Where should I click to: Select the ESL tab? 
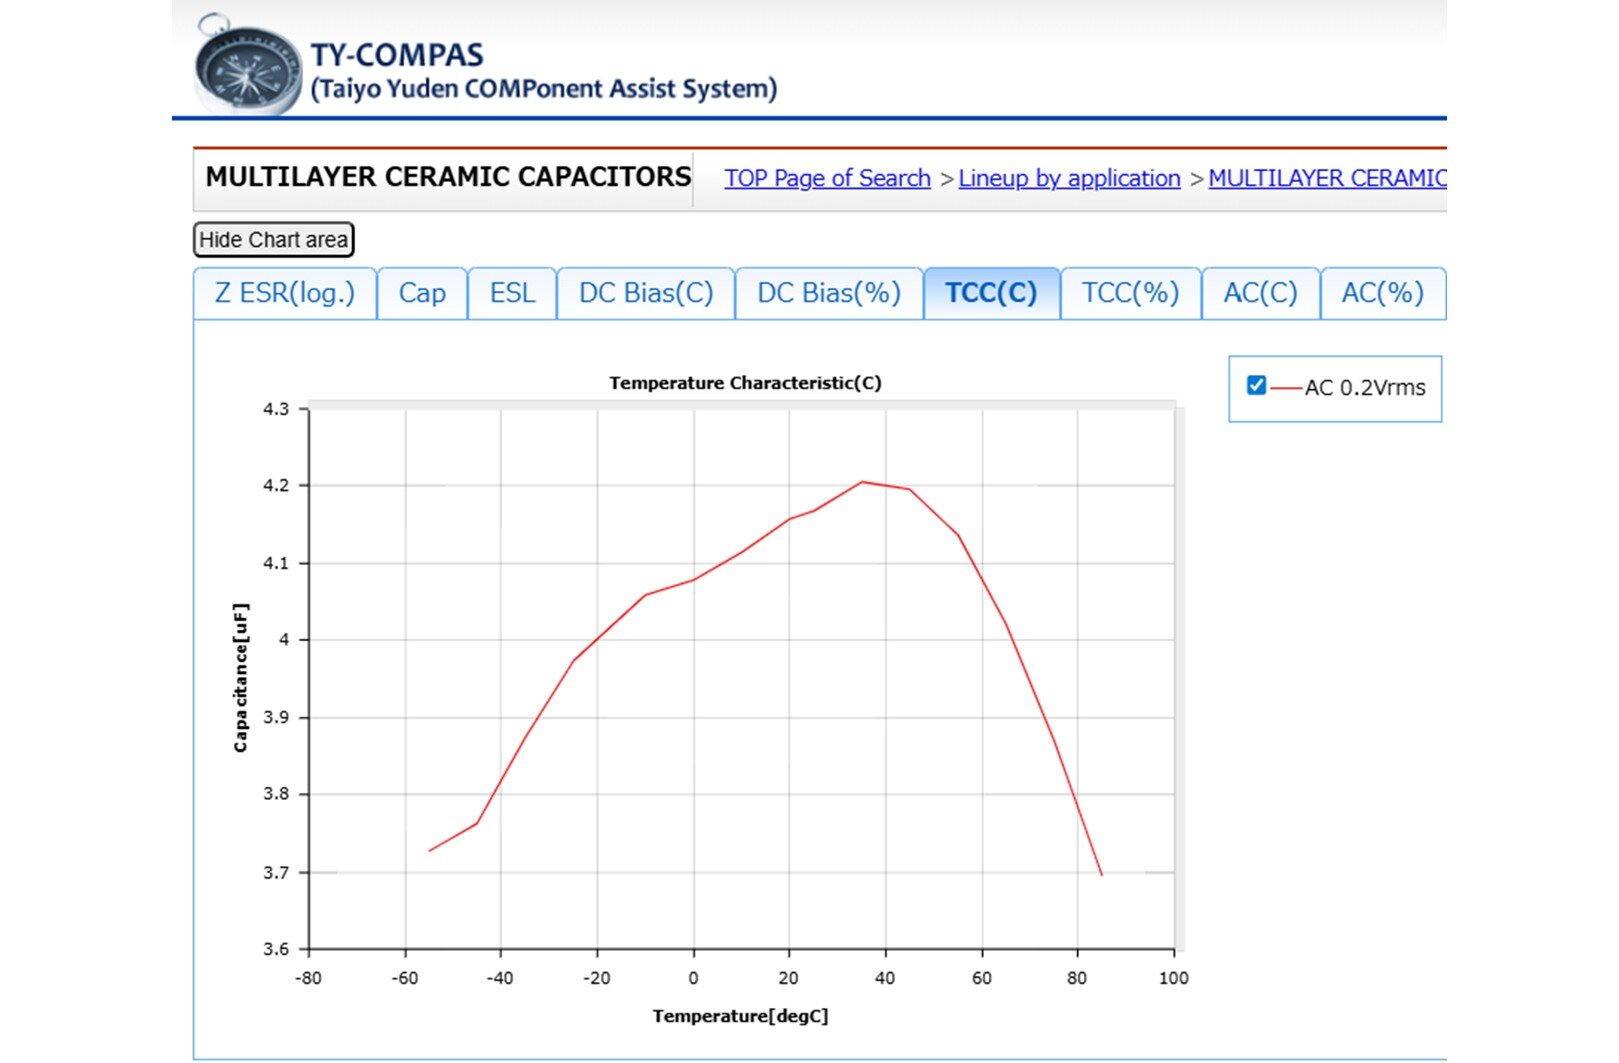(512, 293)
